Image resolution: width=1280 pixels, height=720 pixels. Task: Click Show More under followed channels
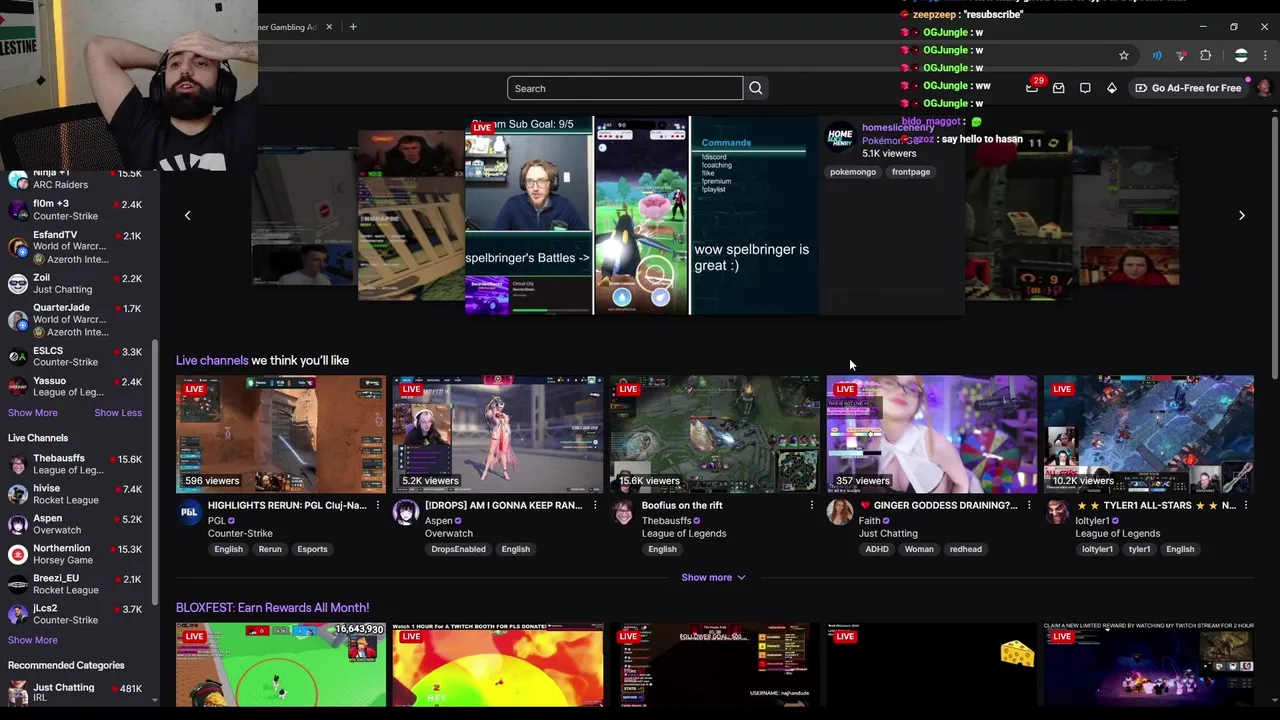click(x=33, y=413)
